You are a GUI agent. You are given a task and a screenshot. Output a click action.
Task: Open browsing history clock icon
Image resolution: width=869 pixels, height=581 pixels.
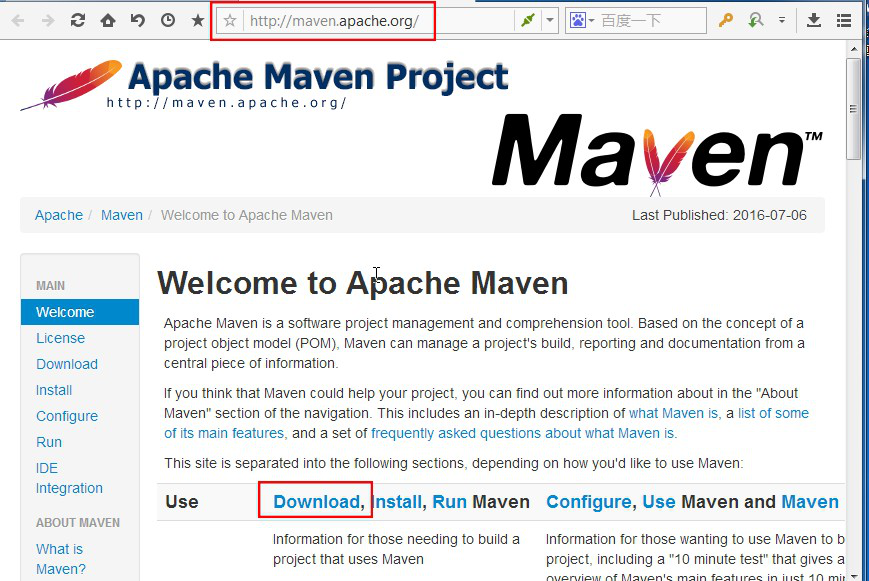[x=168, y=20]
